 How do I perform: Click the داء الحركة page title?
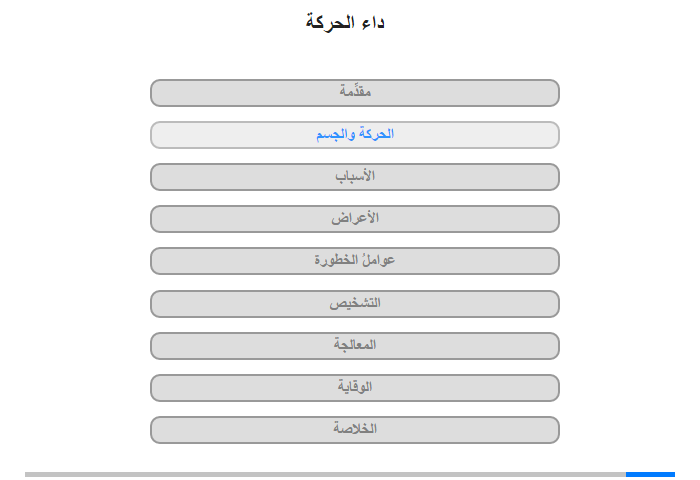pyautogui.click(x=345, y=22)
